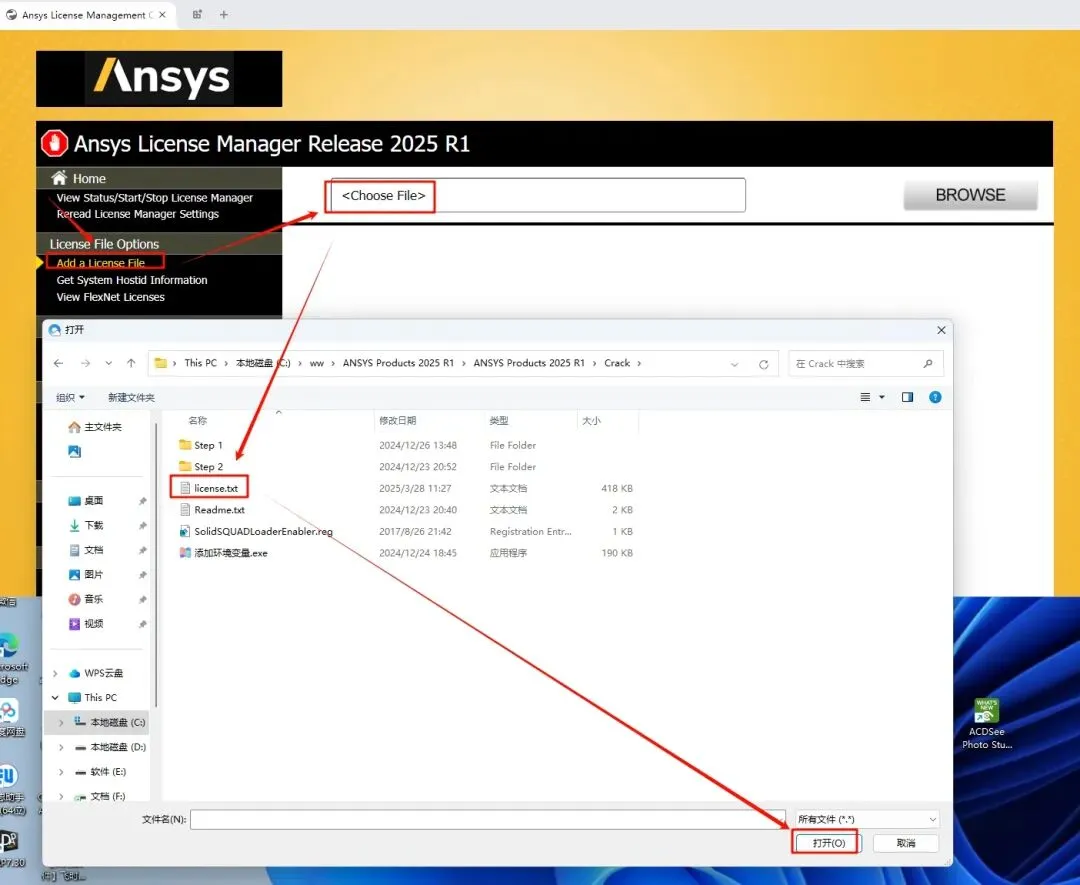Open 桌面 in quick access
The height and width of the screenshot is (885, 1080).
94,501
